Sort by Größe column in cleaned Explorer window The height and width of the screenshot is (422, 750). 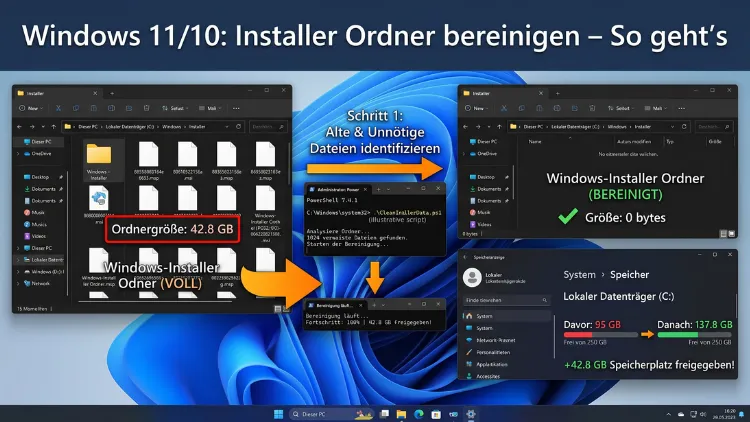(x=715, y=142)
